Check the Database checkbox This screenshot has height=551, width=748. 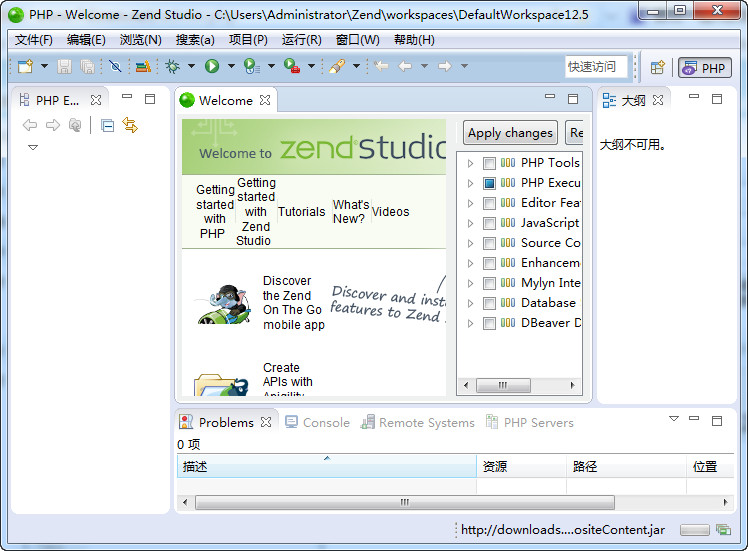(489, 304)
